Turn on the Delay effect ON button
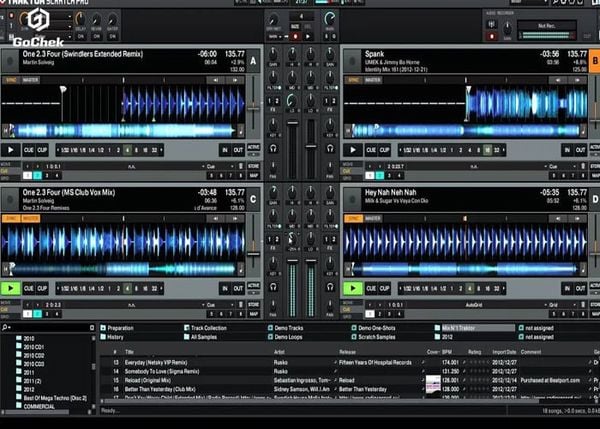This screenshot has width=600, height=429. (x=81, y=37)
